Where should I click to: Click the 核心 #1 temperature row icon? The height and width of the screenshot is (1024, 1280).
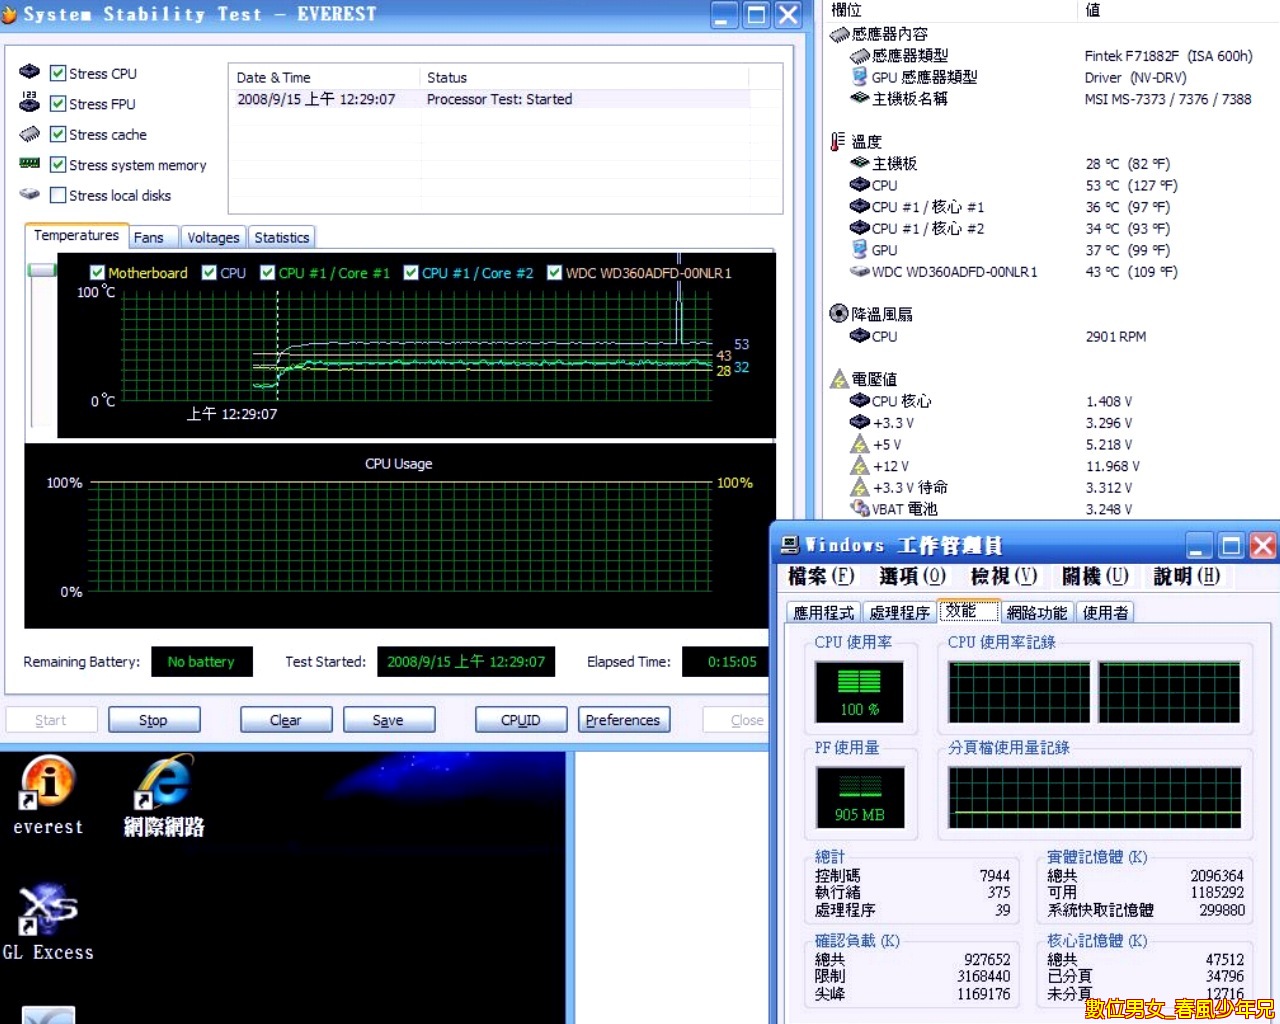(860, 207)
